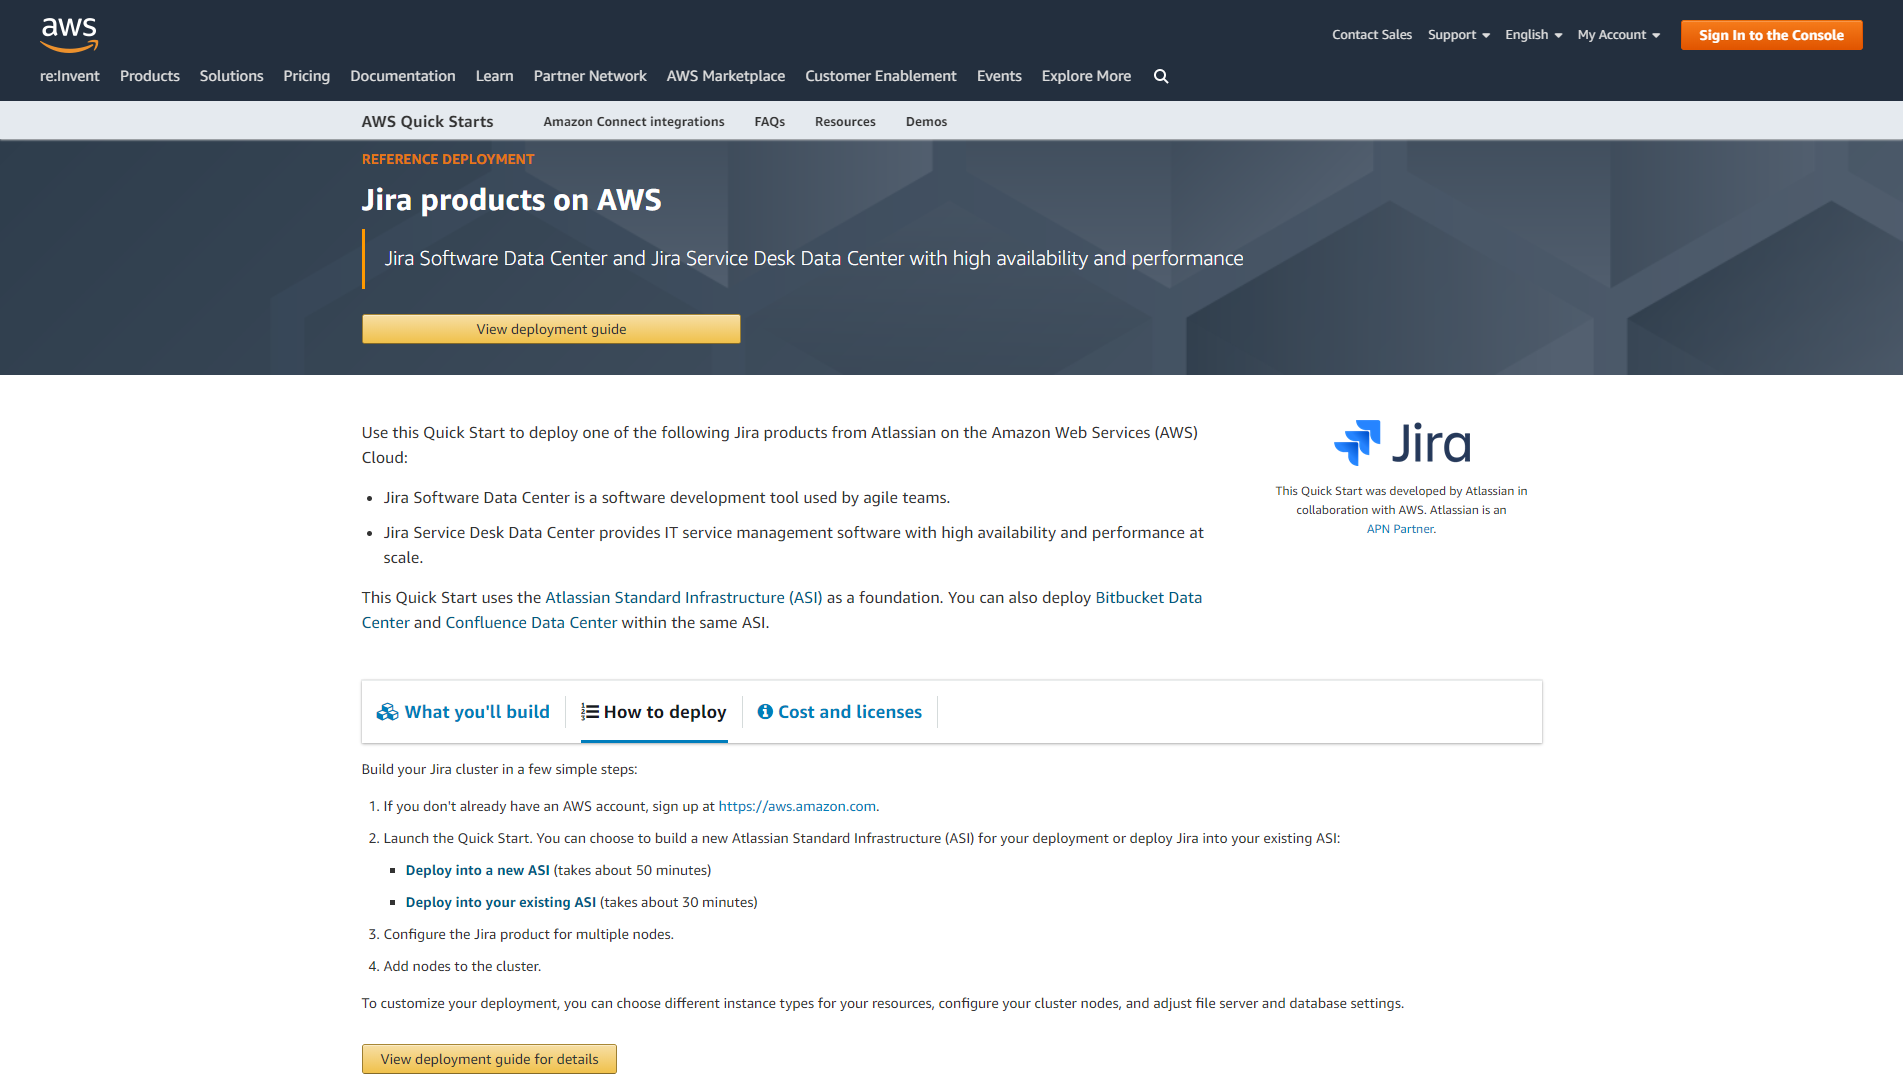Click Sign In to the Console
Screen dimensions: 1903x1080
click(1771, 35)
